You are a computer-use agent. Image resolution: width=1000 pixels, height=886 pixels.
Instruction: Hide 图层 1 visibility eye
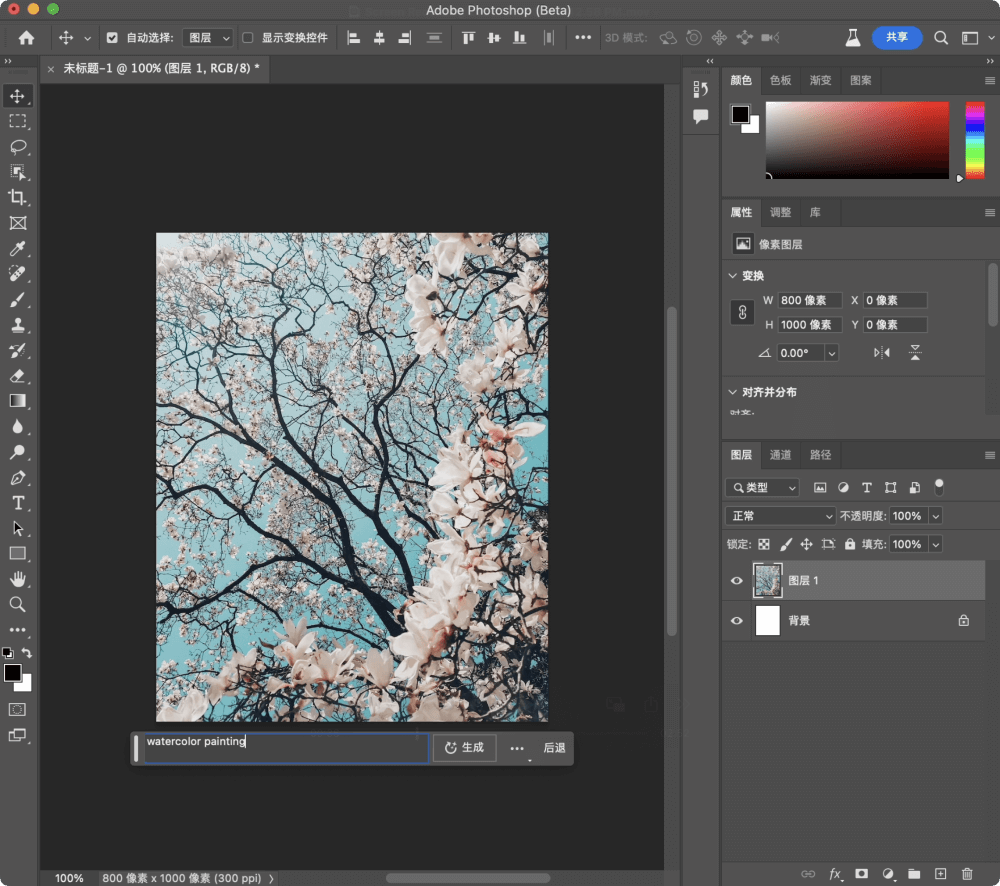pos(737,580)
